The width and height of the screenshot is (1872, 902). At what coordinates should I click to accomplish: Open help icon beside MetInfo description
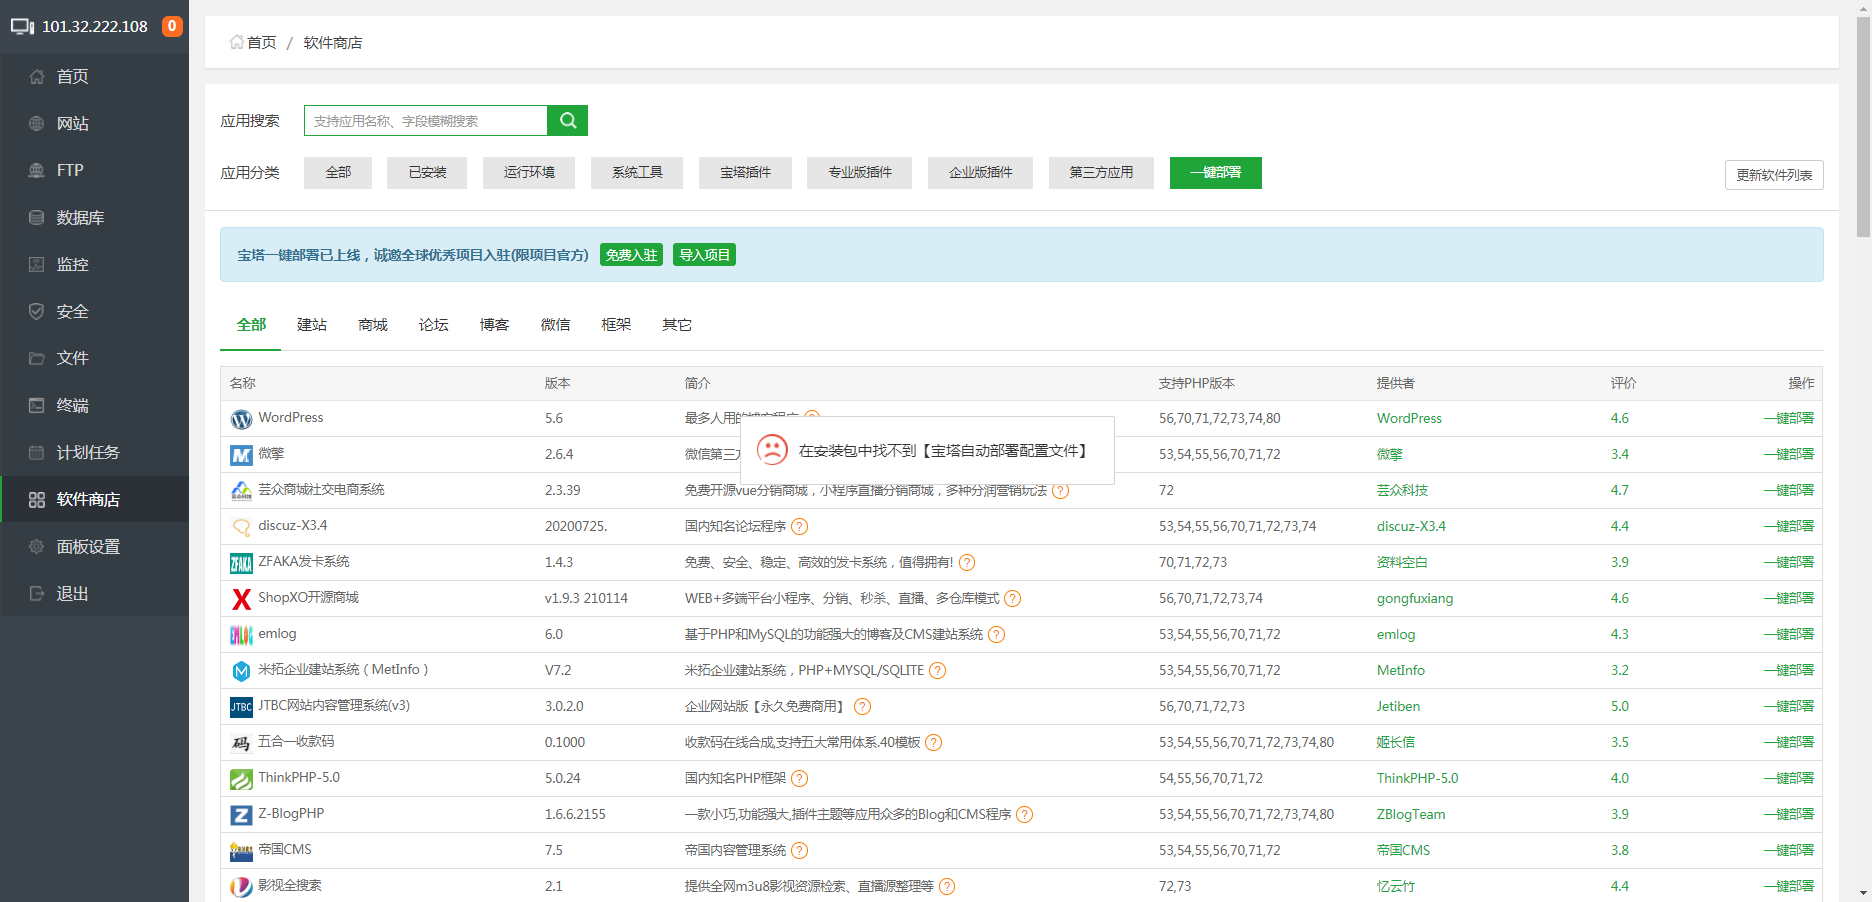pos(937,670)
